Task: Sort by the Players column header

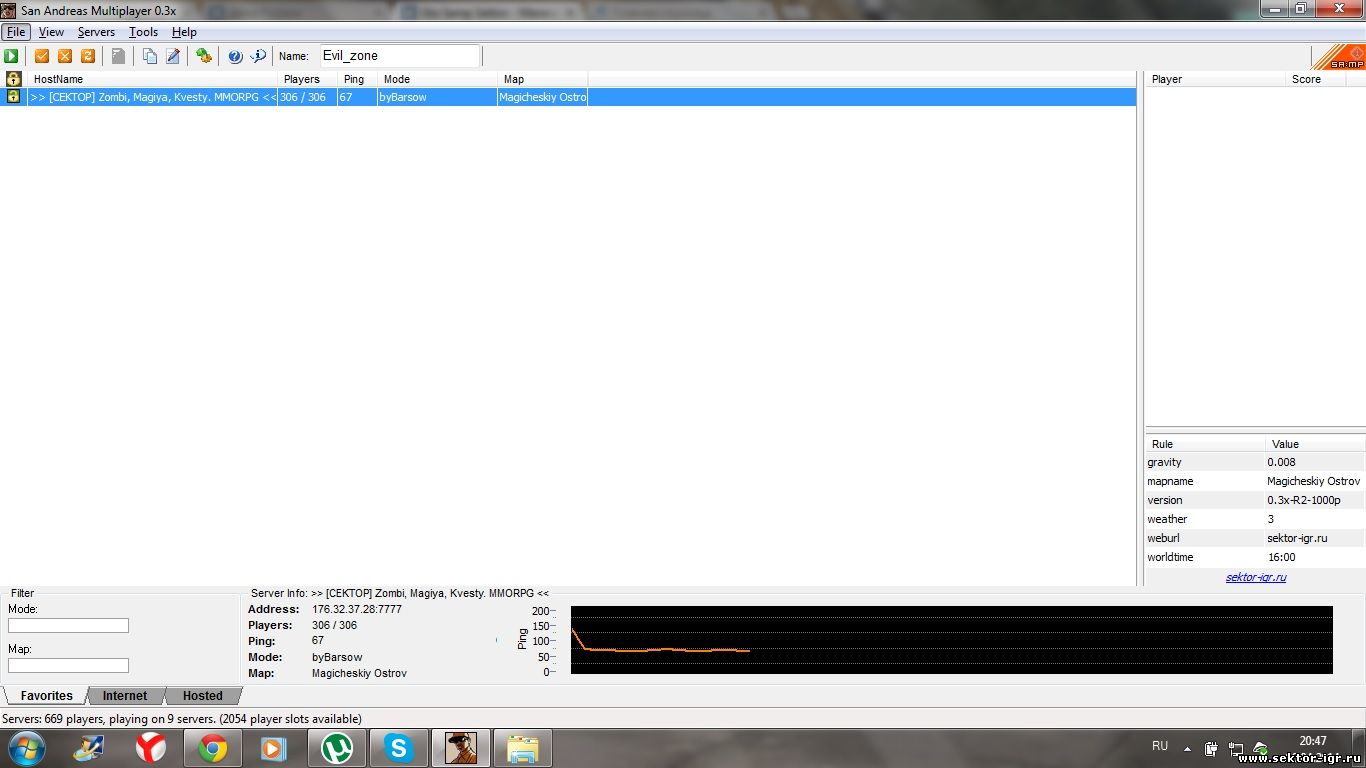Action: (307, 79)
